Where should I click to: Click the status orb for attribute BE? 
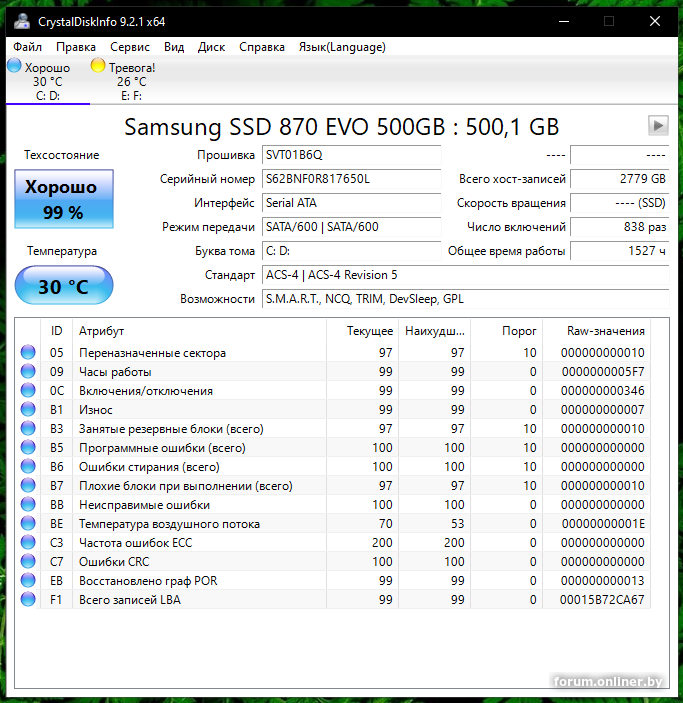tap(28, 523)
